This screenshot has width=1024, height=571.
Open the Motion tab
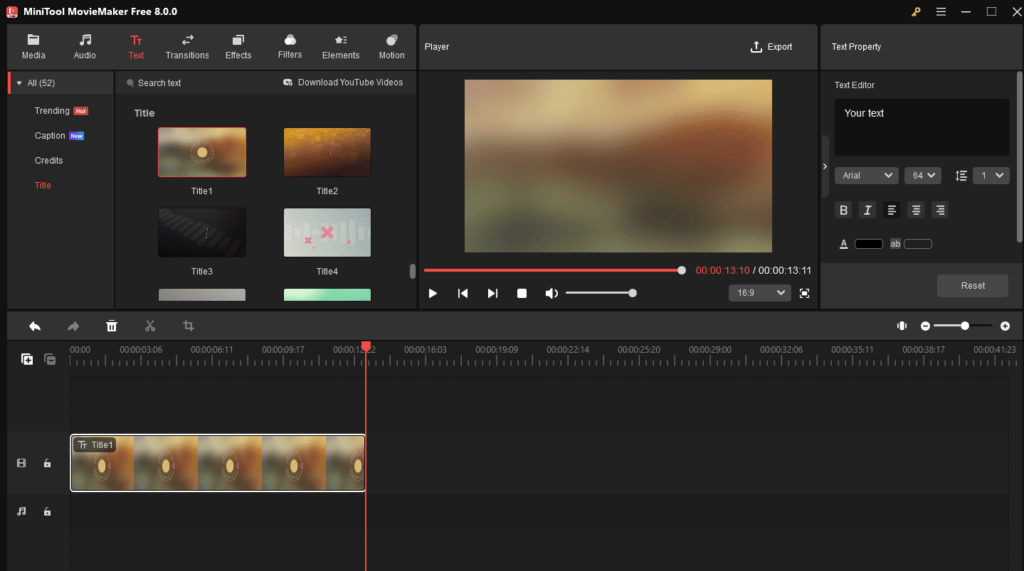click(x=392, y=47)
